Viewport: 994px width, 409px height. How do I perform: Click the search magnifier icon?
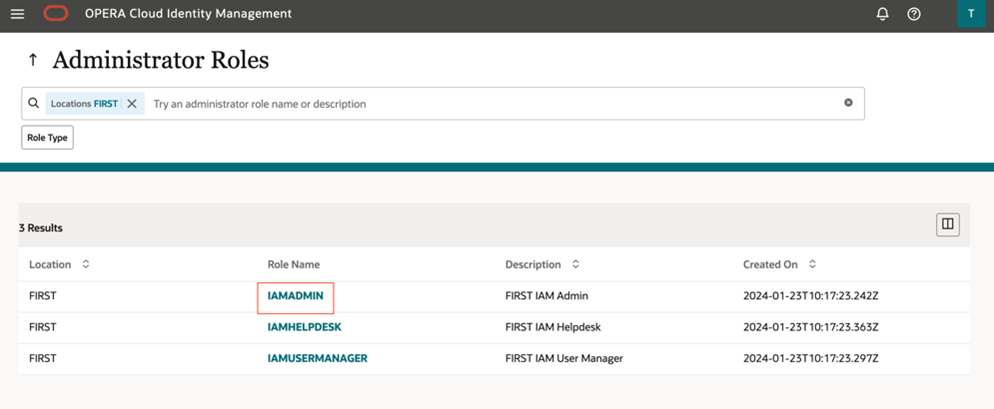click(34, 103)
